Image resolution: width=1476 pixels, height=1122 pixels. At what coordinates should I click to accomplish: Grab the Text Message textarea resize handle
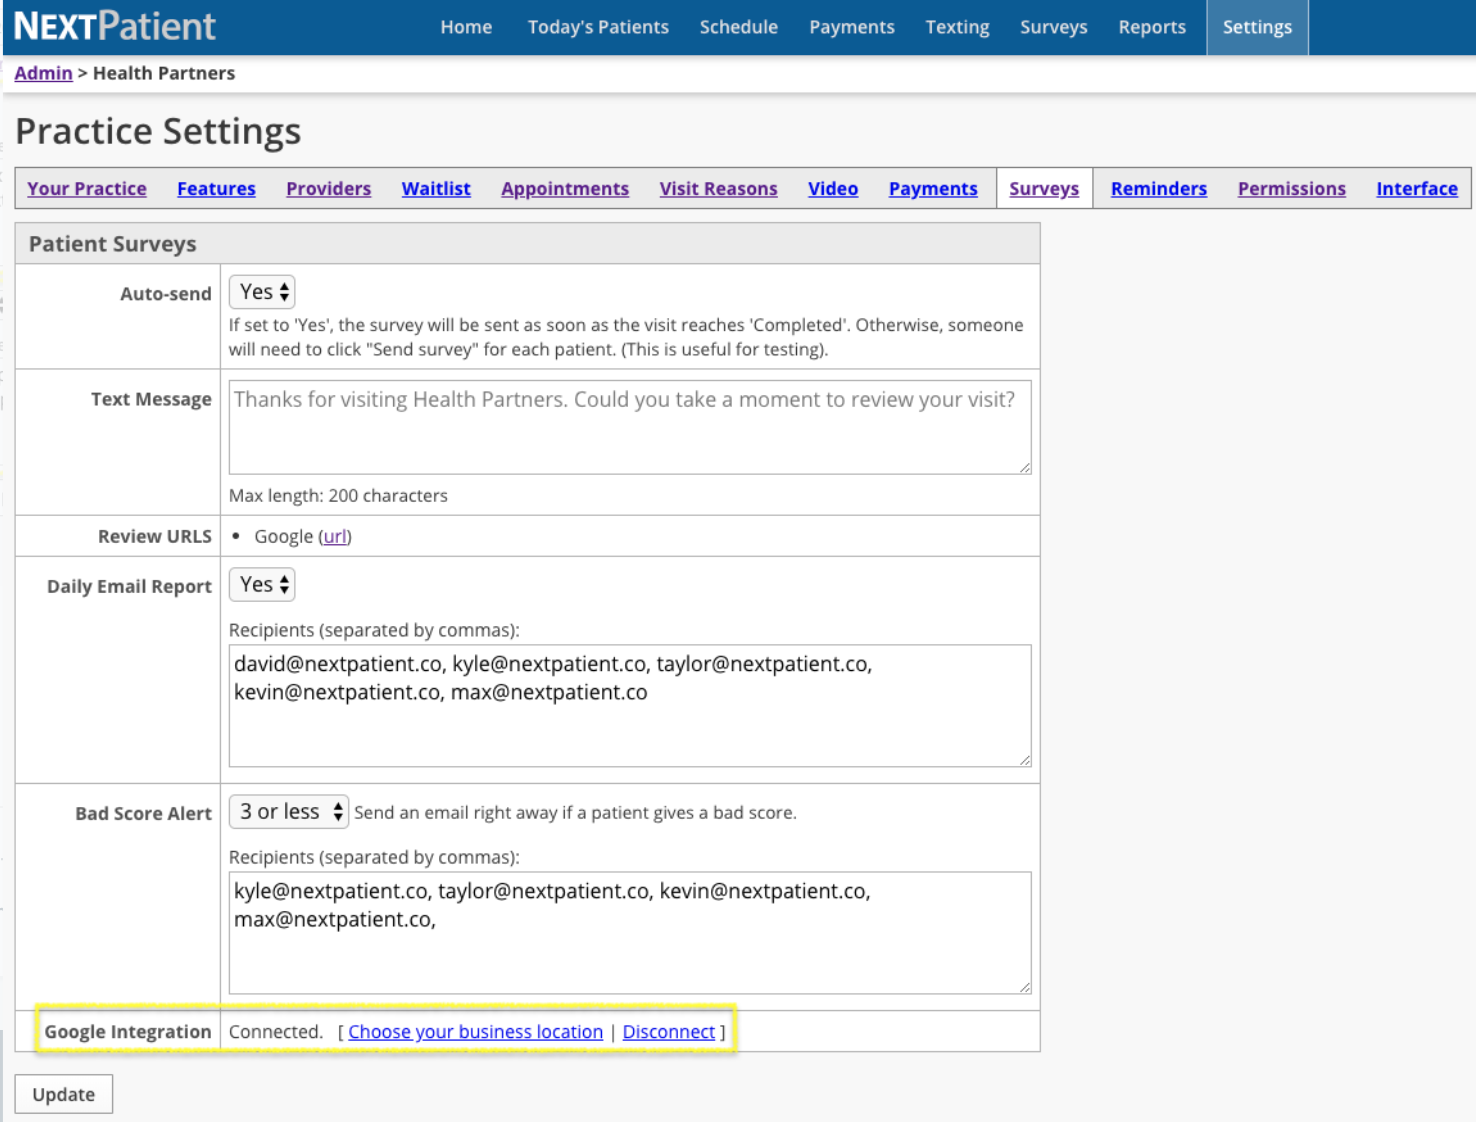1025,468
